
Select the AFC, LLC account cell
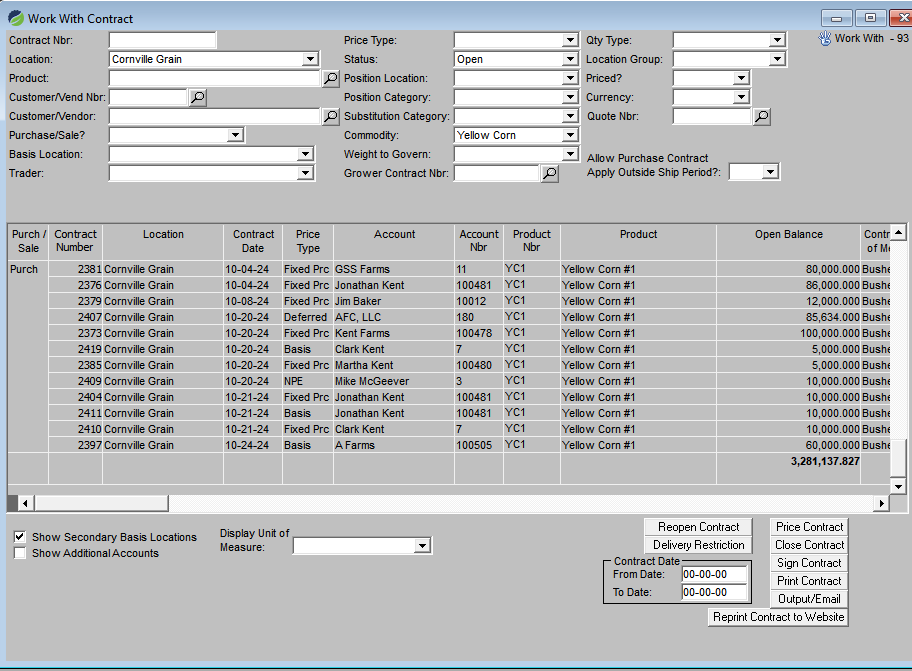click(394, 317)
